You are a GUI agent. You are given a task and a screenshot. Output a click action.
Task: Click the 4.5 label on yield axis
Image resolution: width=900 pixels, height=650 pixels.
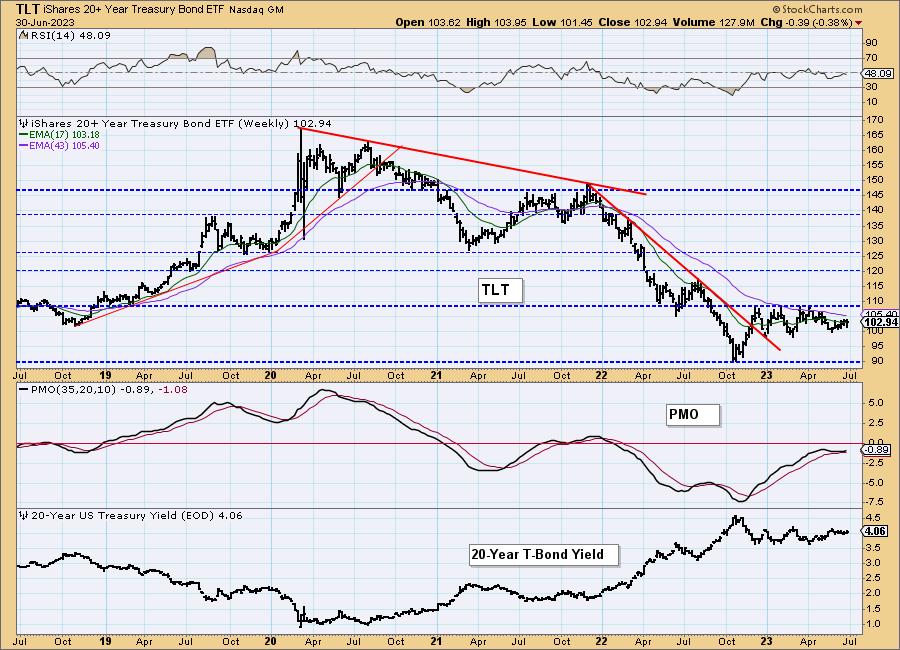pyautogui.click(x=874, y=517)
